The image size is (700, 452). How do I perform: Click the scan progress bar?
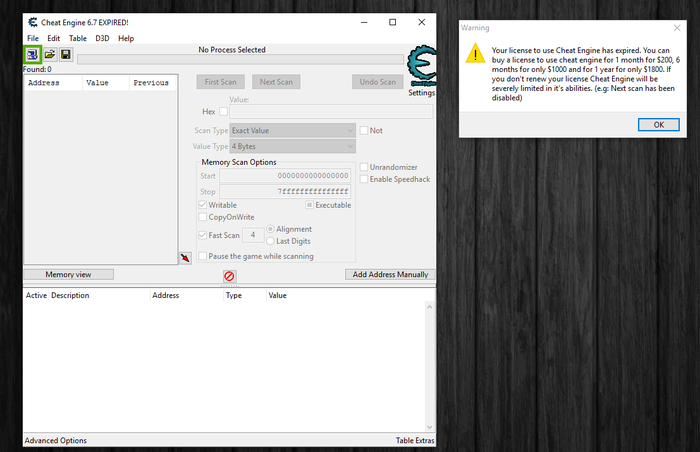click(241, 59)
